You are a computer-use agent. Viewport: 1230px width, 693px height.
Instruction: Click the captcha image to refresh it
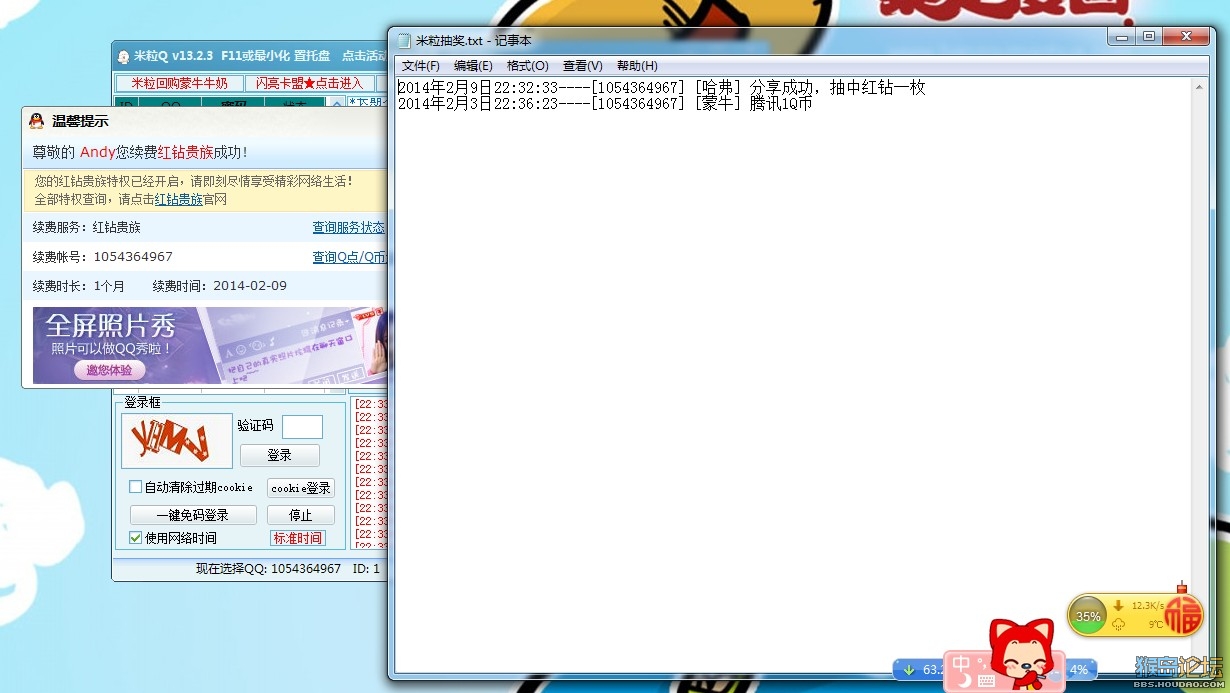click(x=177, y=441)
